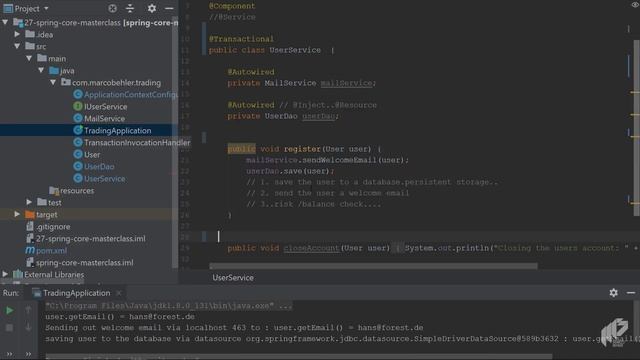Close the TradingApplication run tab
This screenshot has width=640, height=360.
pyautogui.click(x=119, y=293)
